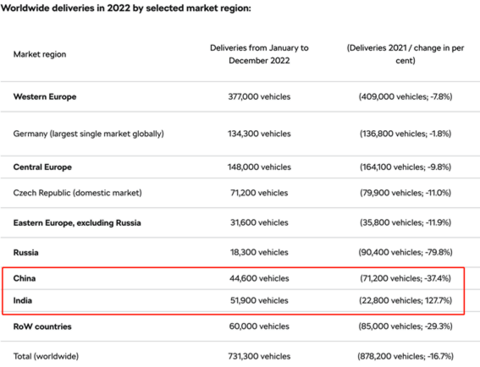Screen dimensions: 480x367
Task: Select the Worldwide deliveries in 2022 heading
Action: click(x=126, y=8)
